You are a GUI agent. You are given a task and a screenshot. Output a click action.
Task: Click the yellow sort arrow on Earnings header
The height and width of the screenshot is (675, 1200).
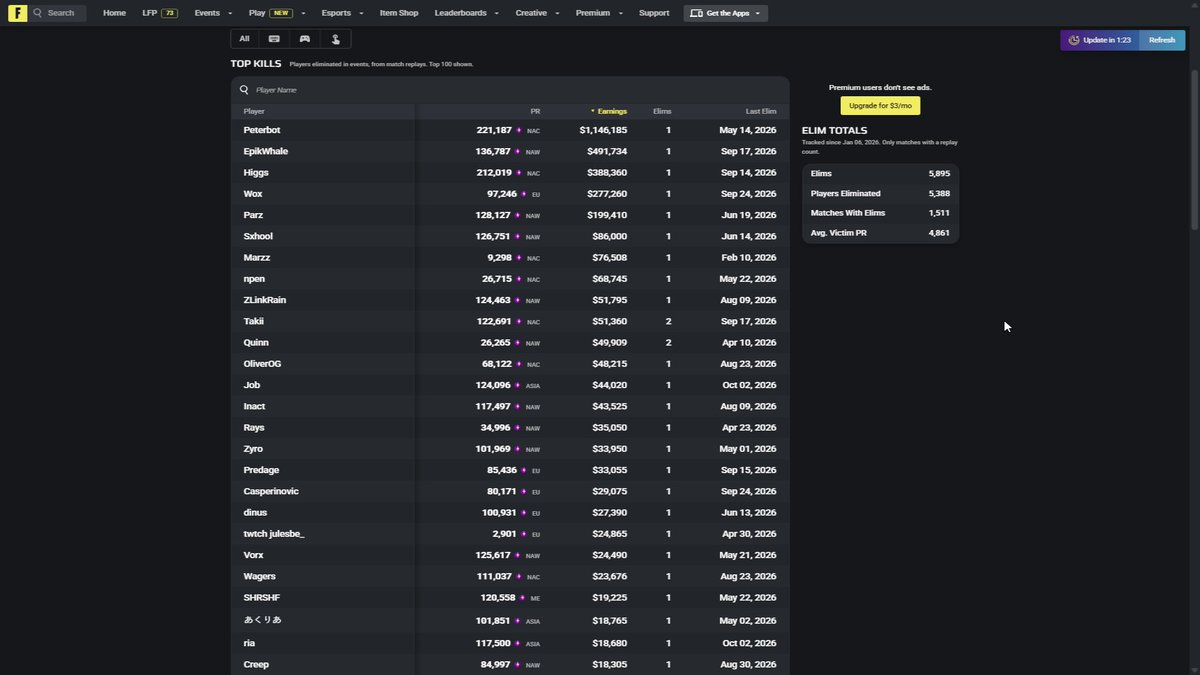click(592, 111)
